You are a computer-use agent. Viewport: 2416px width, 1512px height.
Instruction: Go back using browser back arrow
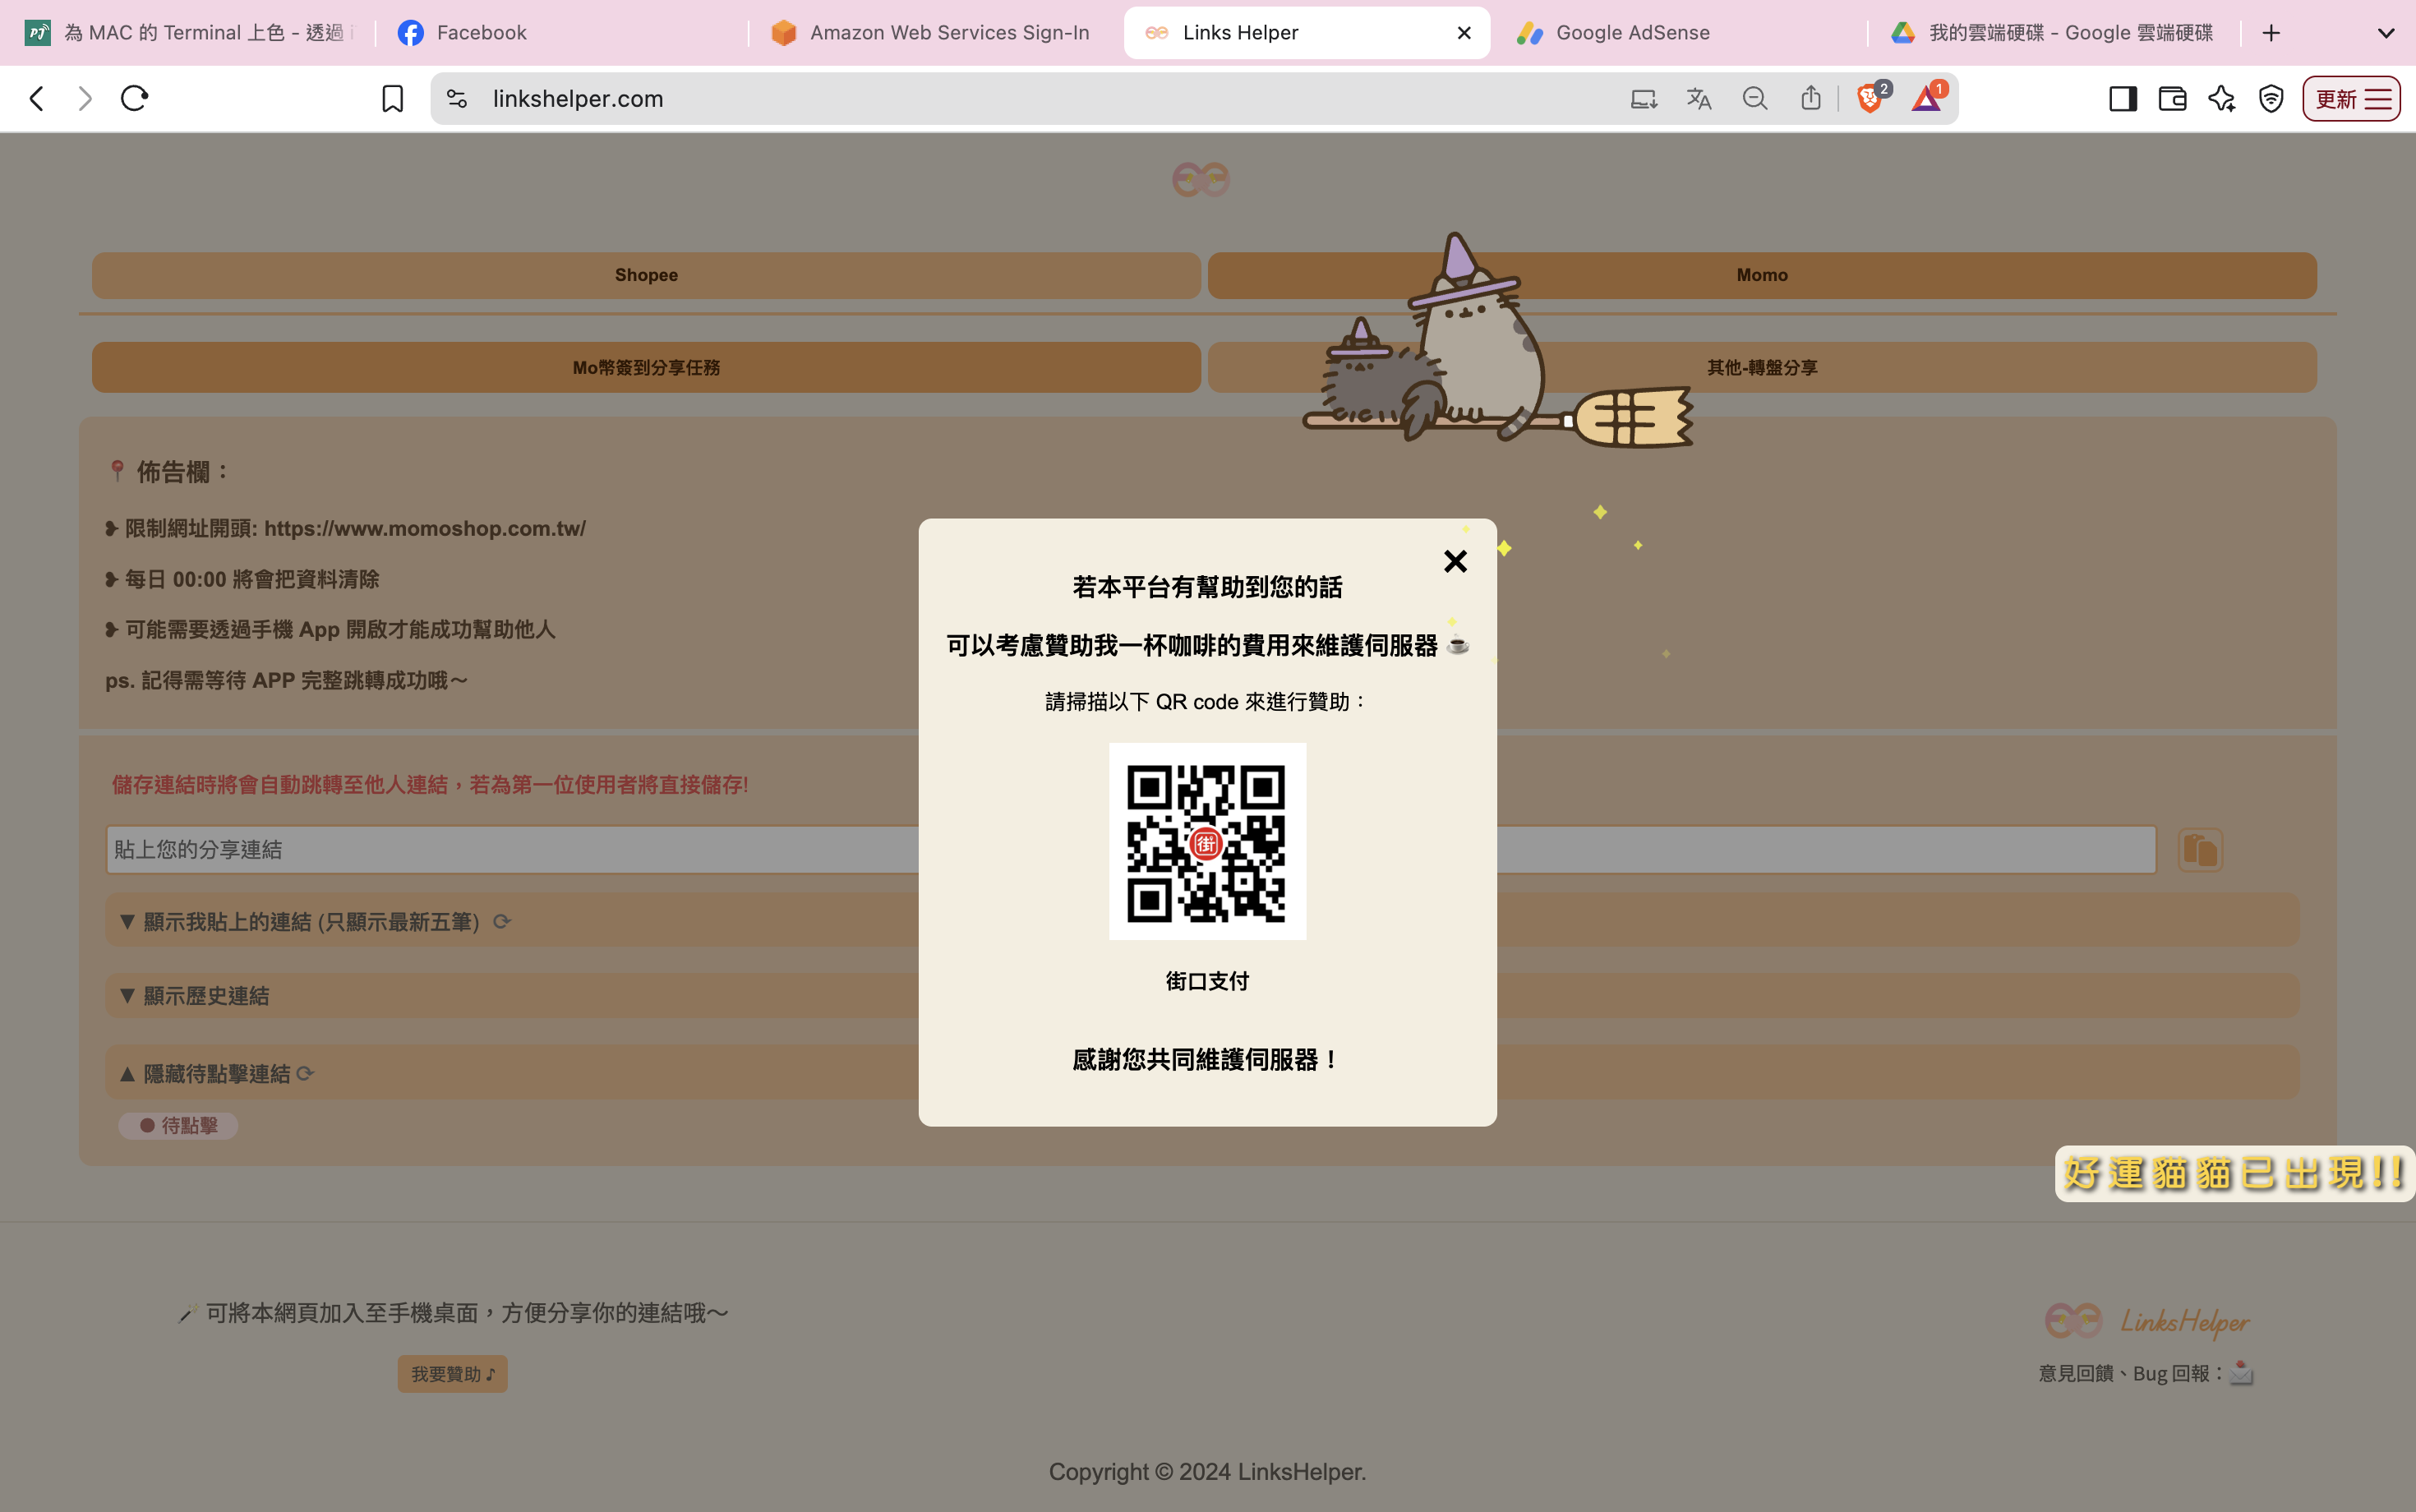coord(37,98)
